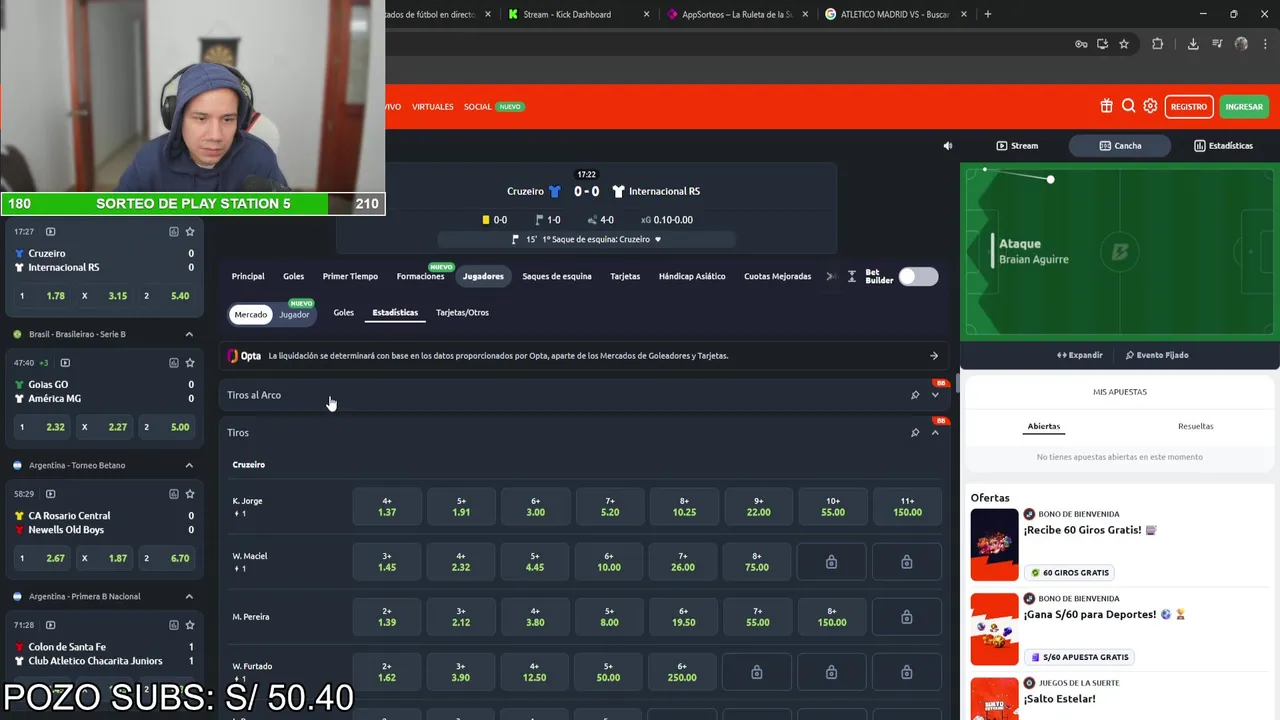This screenshot has width=1280, height=720.
Task: Select draw odds 2.27 for Goias GO
Action: (x=103, y=427)
